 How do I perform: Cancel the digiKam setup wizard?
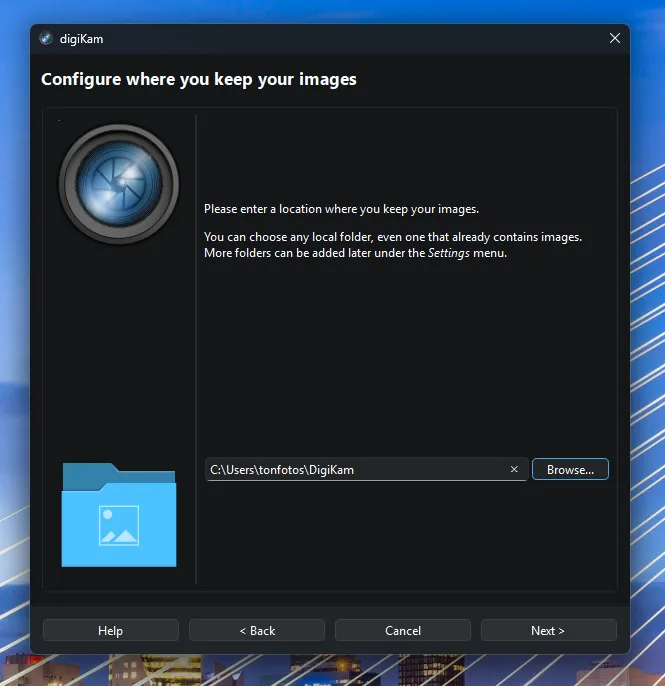coord(403,630)
